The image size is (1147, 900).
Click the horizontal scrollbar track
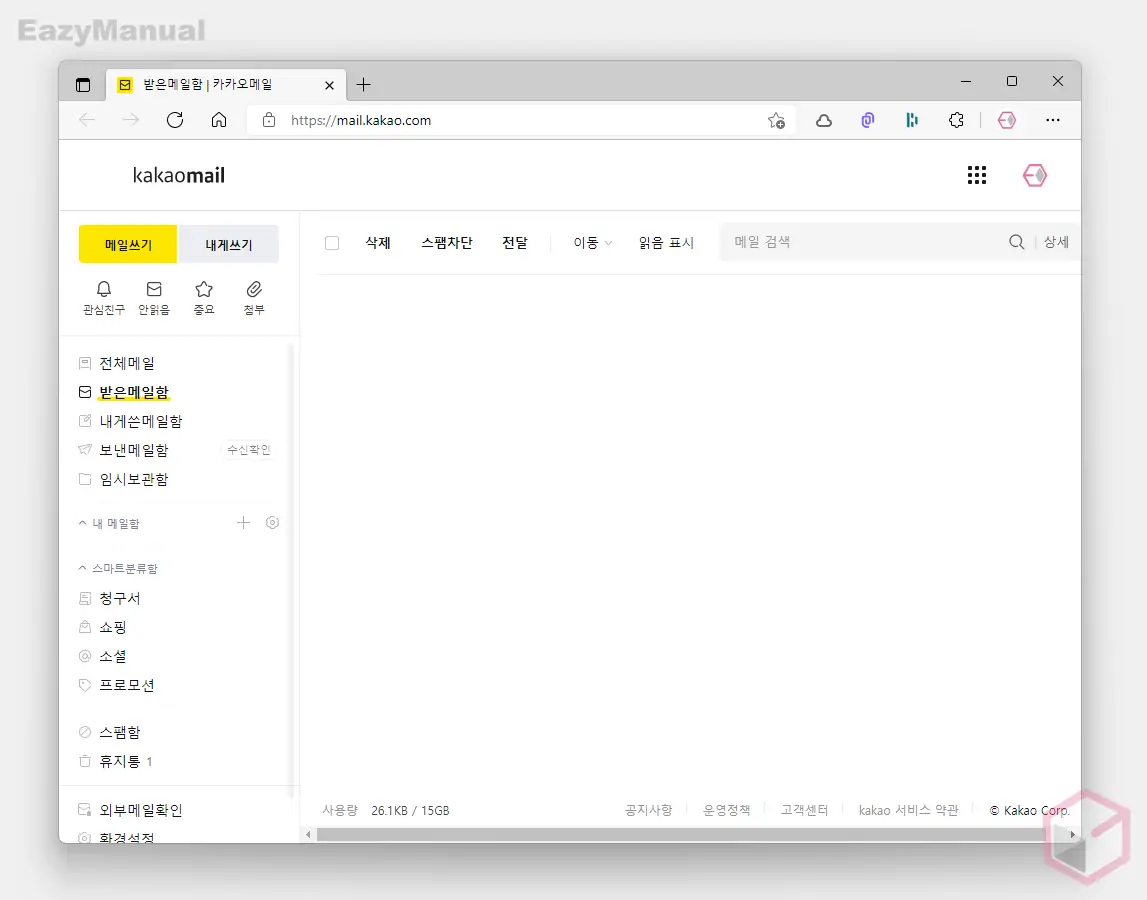[690, 835]
